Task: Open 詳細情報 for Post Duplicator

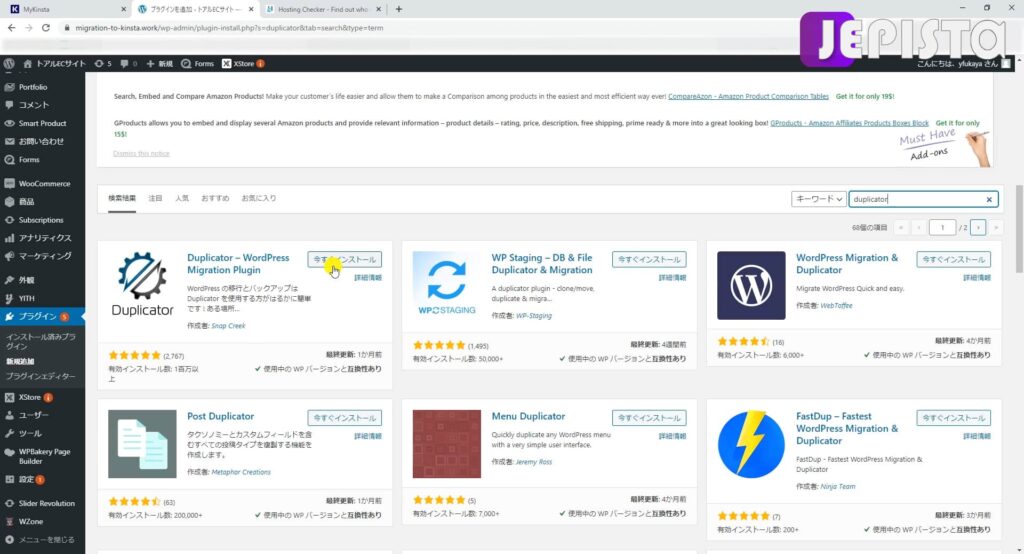Action: pyautogui.click(x=368, y=436)
